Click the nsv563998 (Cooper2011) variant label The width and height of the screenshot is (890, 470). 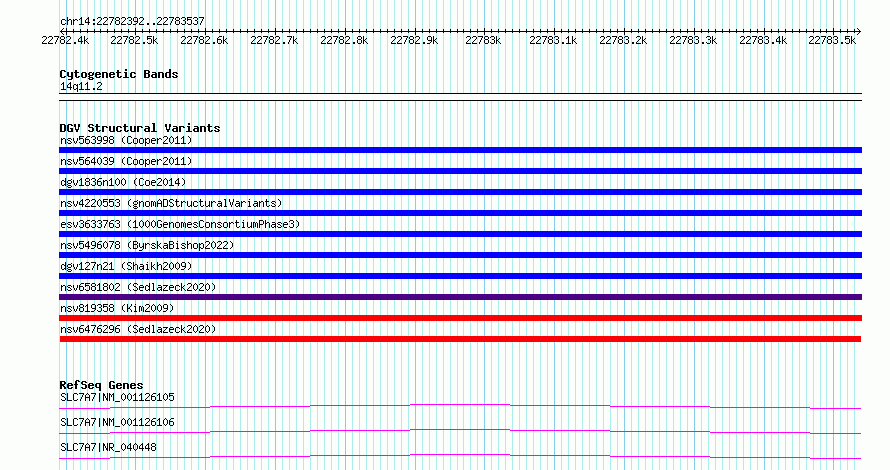(126, 140)
